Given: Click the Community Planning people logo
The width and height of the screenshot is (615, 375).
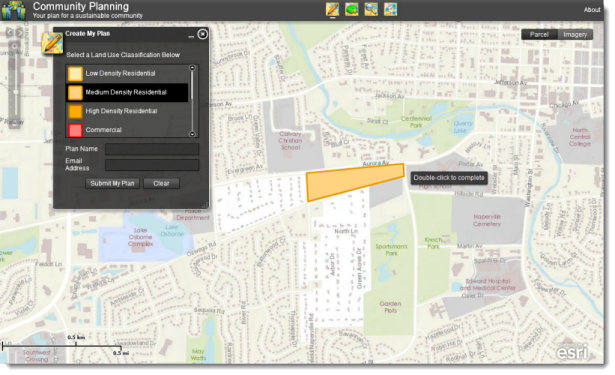Looking at the screenshot, I should point(14,10).
